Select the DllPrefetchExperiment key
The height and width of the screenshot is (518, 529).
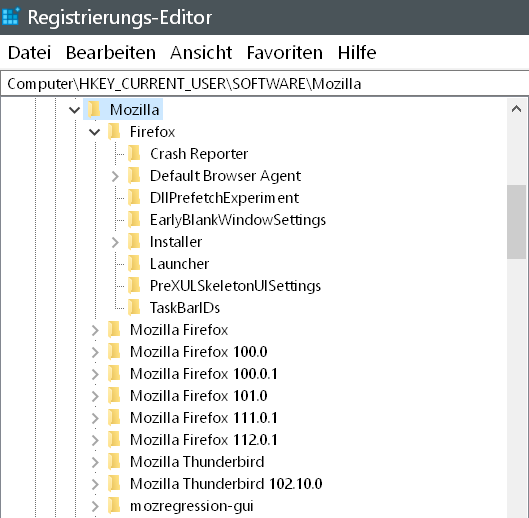[x=224, y=198]
